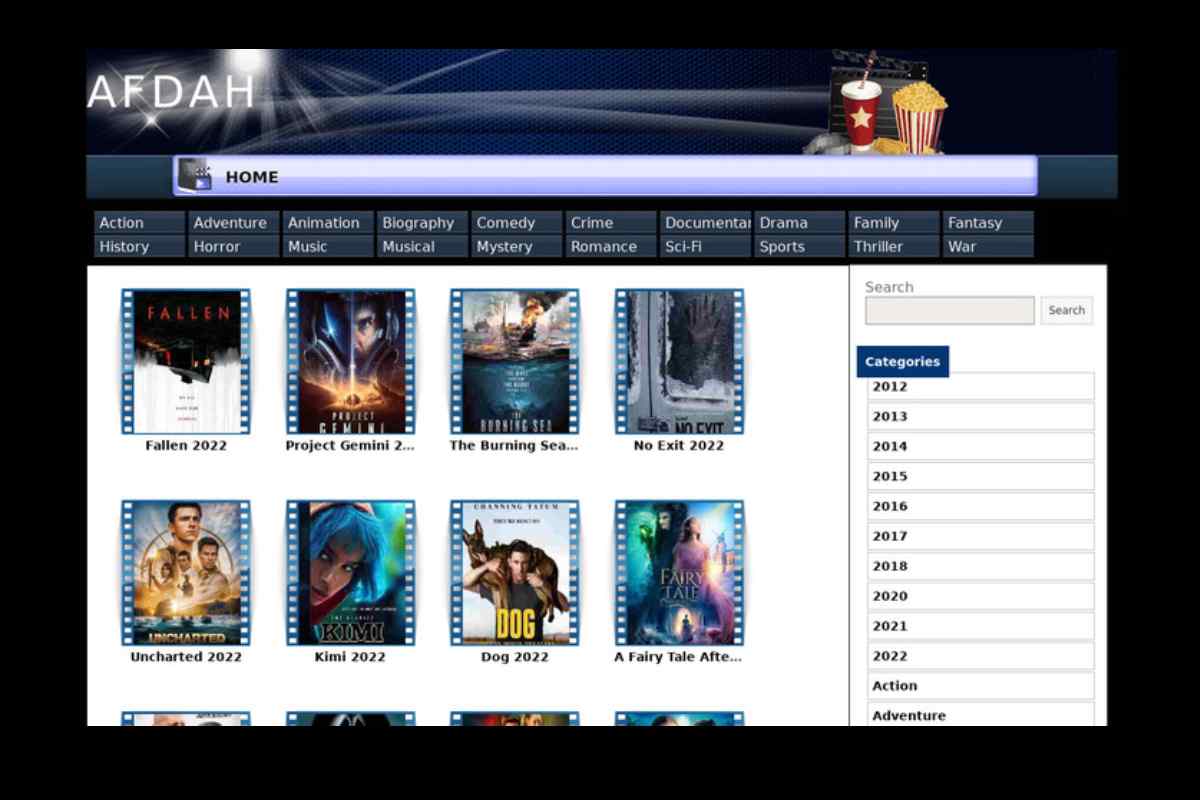Go to the History genre
The height and width of the screenshot is (800, 1200).
pos(140,247)
